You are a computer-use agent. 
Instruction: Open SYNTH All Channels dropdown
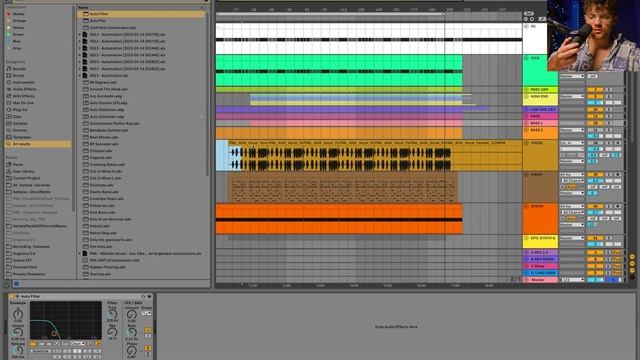click(x=573, y=212)
